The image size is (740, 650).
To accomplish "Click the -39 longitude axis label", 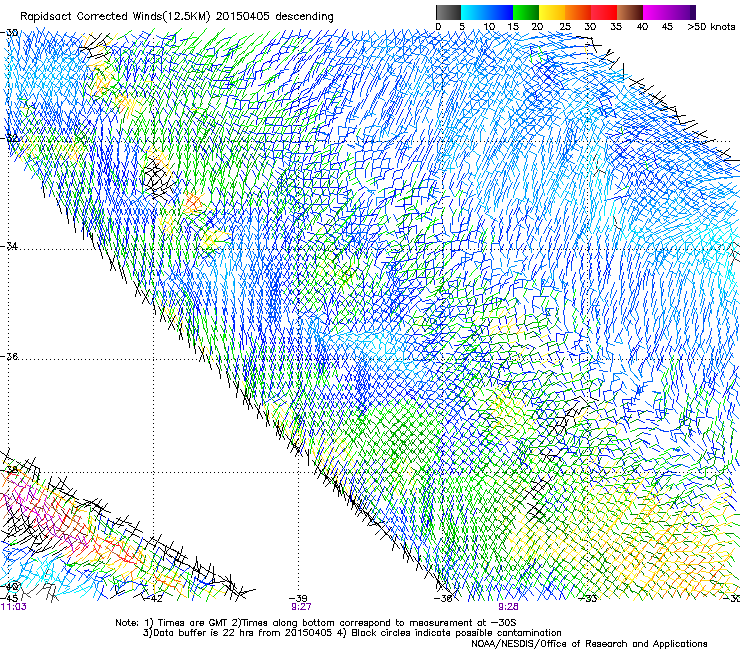I will tap(299, 599).
